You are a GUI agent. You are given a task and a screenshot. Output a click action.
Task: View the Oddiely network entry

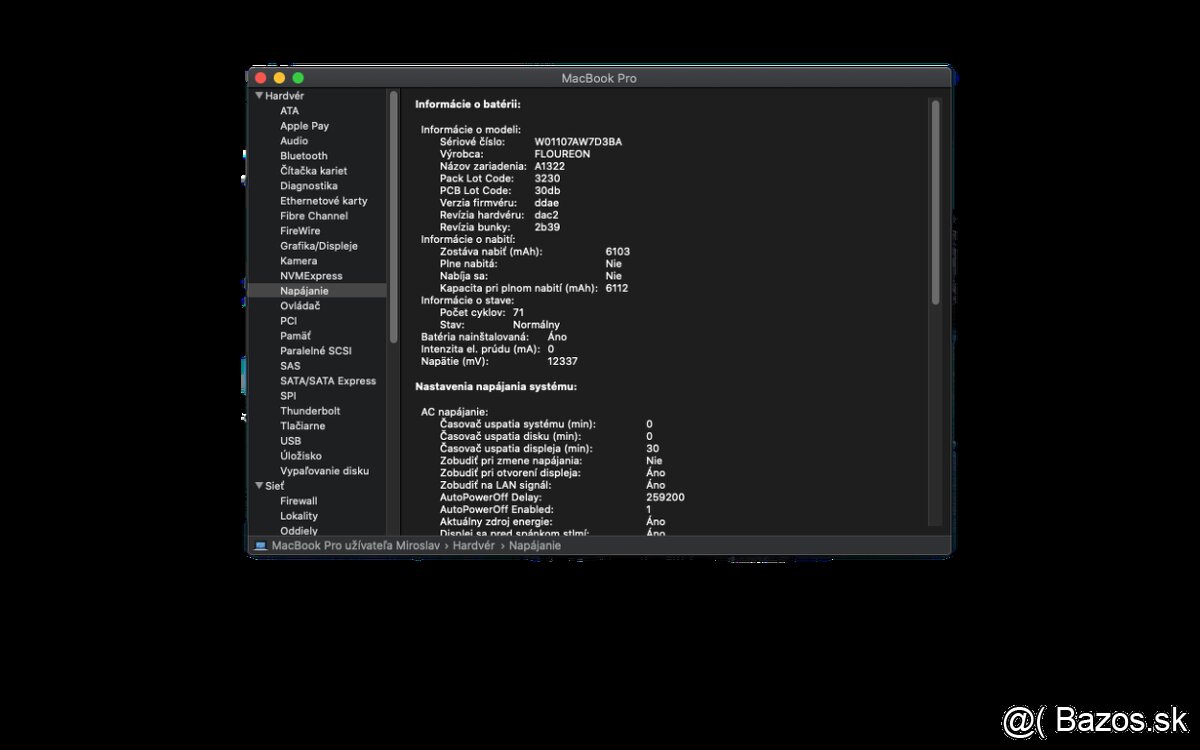coord(297,530)
